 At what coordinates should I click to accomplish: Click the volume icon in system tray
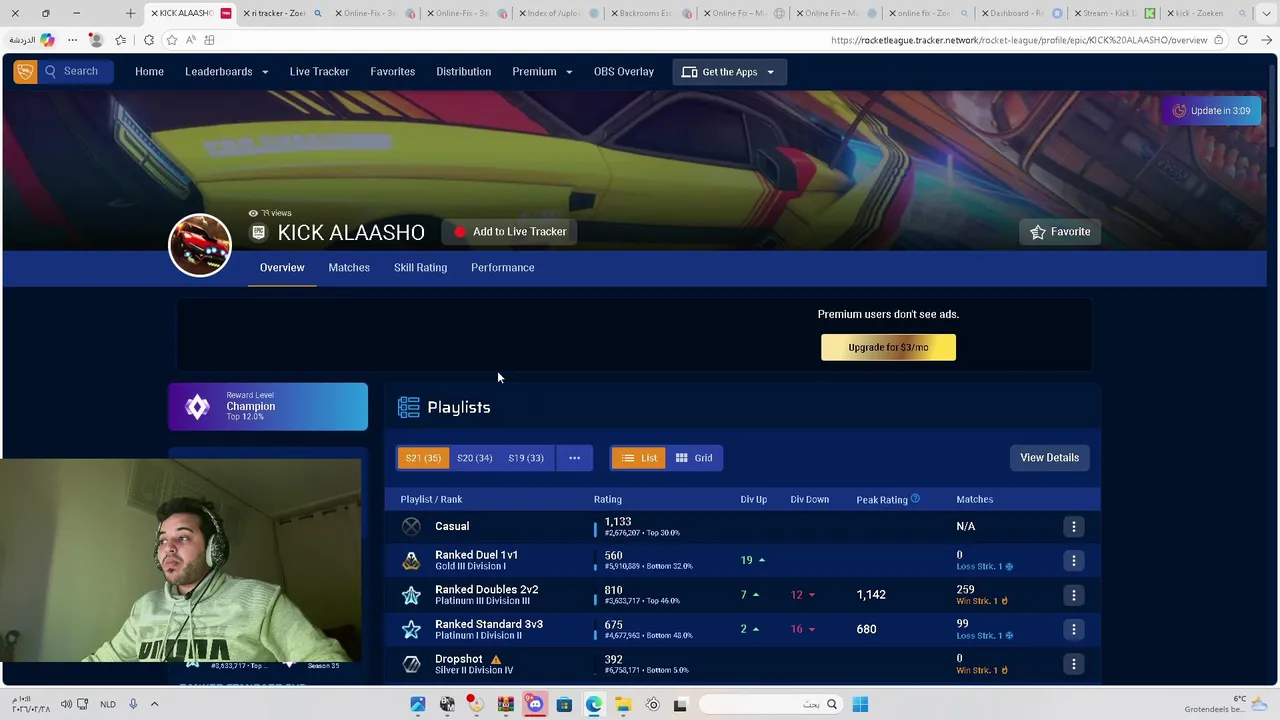[x=66, y=704]
